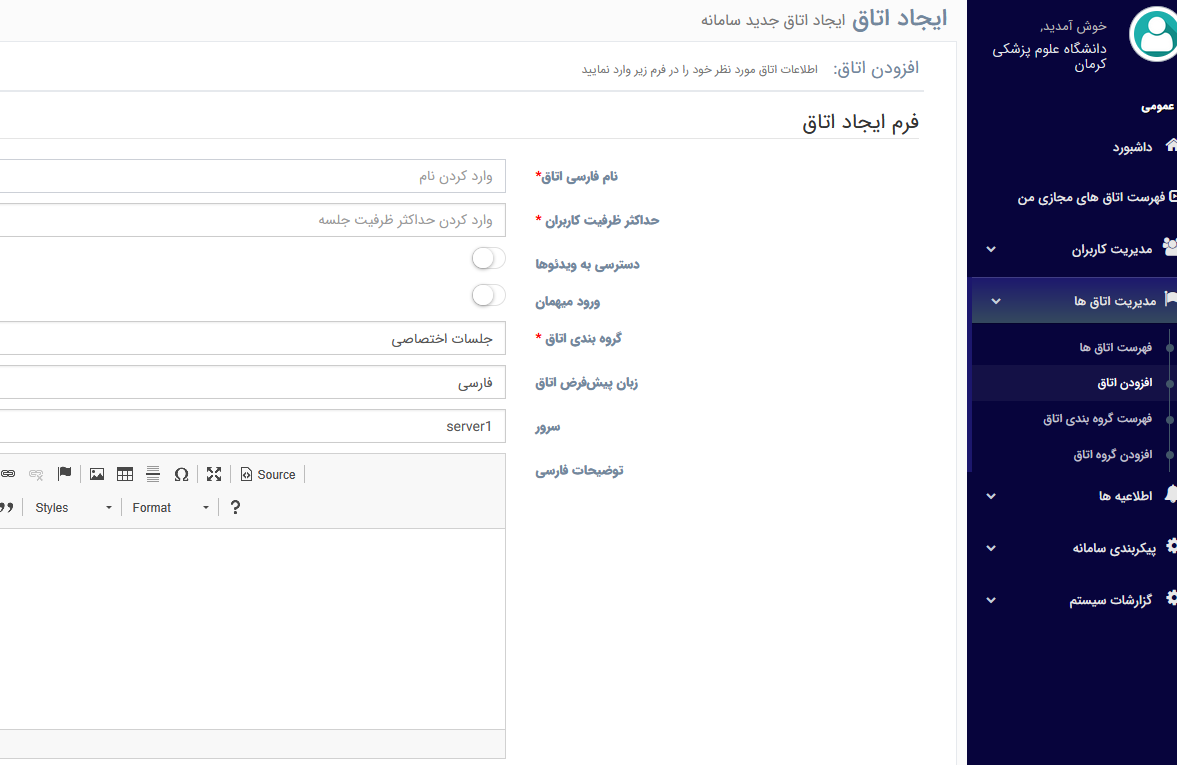Open the Styles dropdown in editor
The width and height of the screenshot is (1177, 765).
point(73,507)
